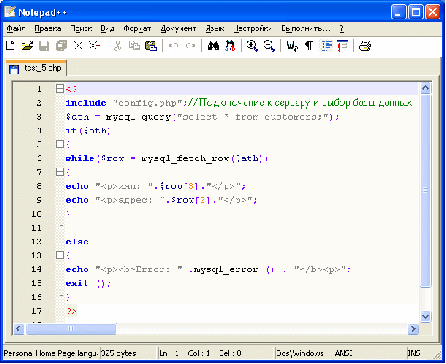The height and width of the screenshot is (364, 446).
Task: Click the language type field in the status bar
Action: point(51,353)
